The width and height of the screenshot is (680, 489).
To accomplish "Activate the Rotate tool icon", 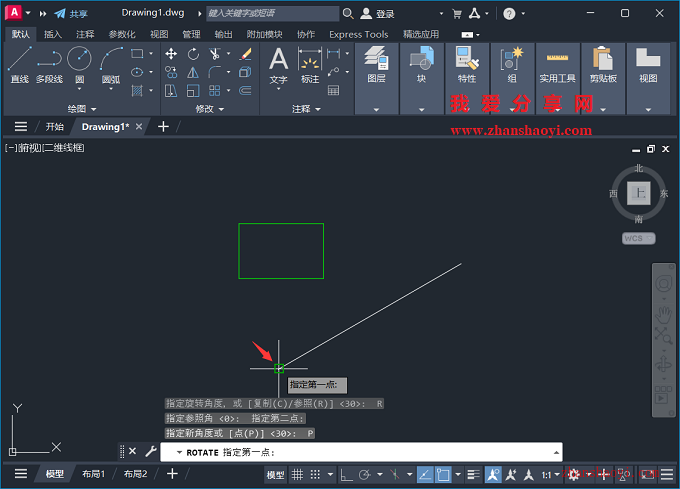I will 193,54.
